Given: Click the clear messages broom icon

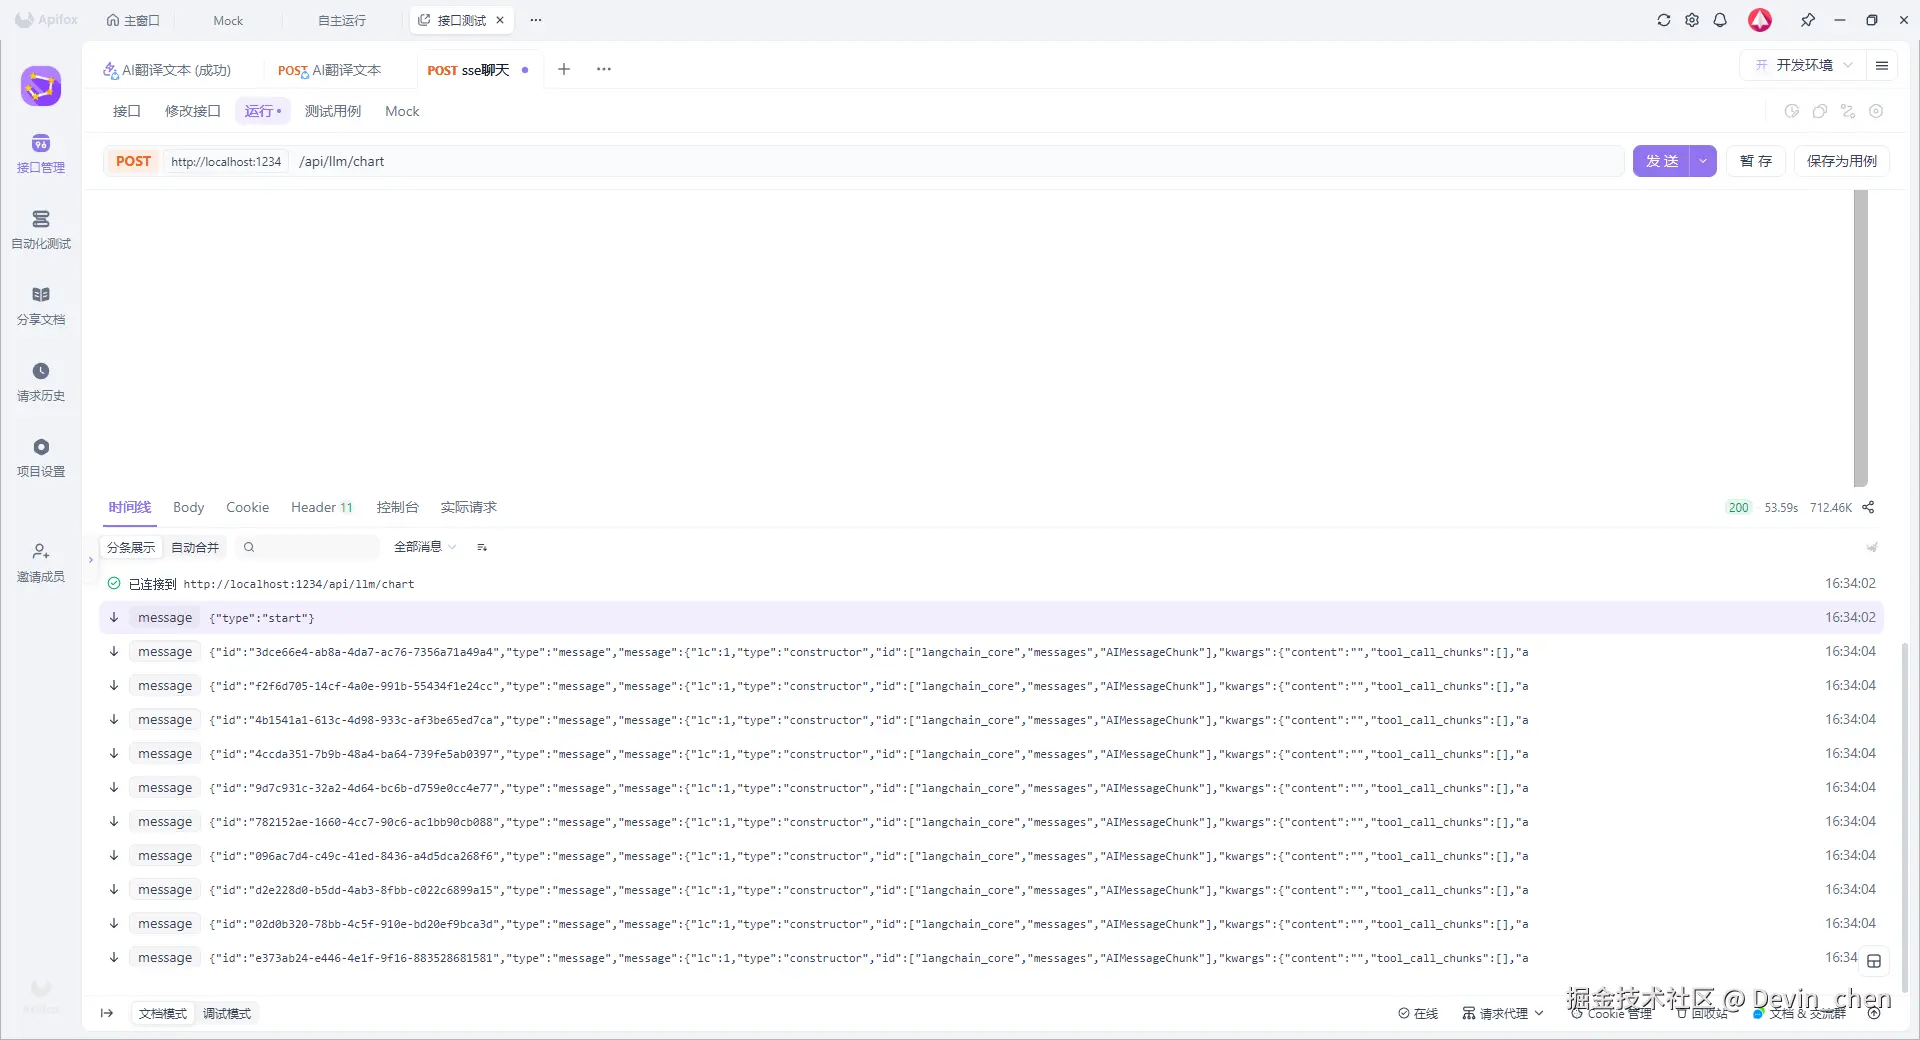Looking at the screenshot, I should [1872, 547].
